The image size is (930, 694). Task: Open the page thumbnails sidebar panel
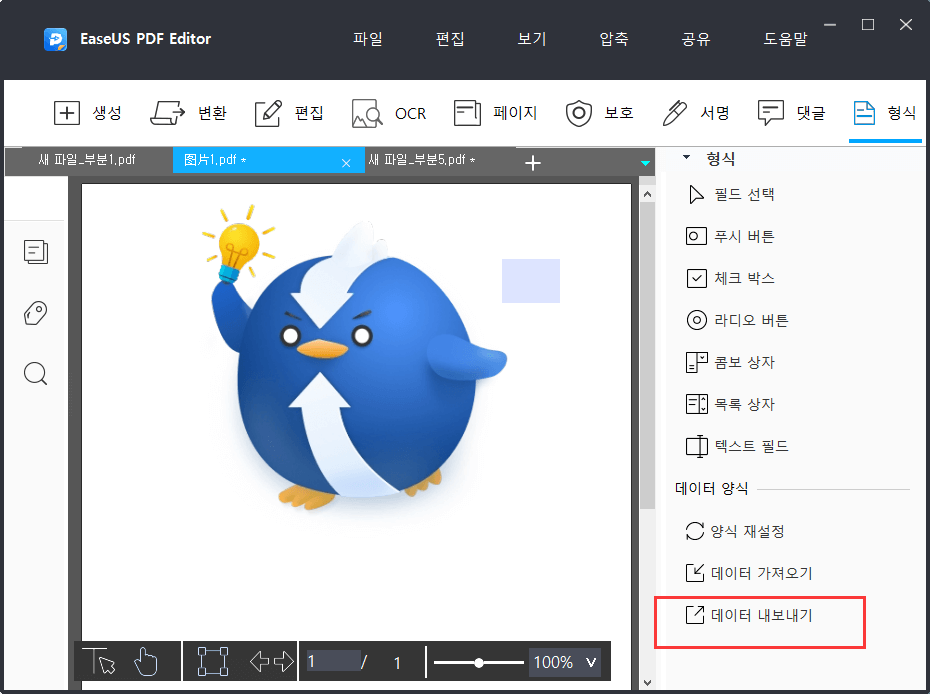click(35, 252)
